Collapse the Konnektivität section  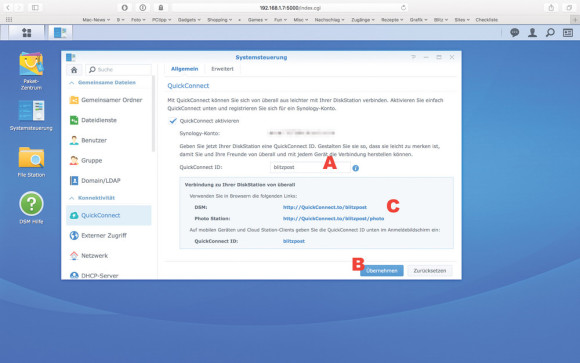(72, 198)
